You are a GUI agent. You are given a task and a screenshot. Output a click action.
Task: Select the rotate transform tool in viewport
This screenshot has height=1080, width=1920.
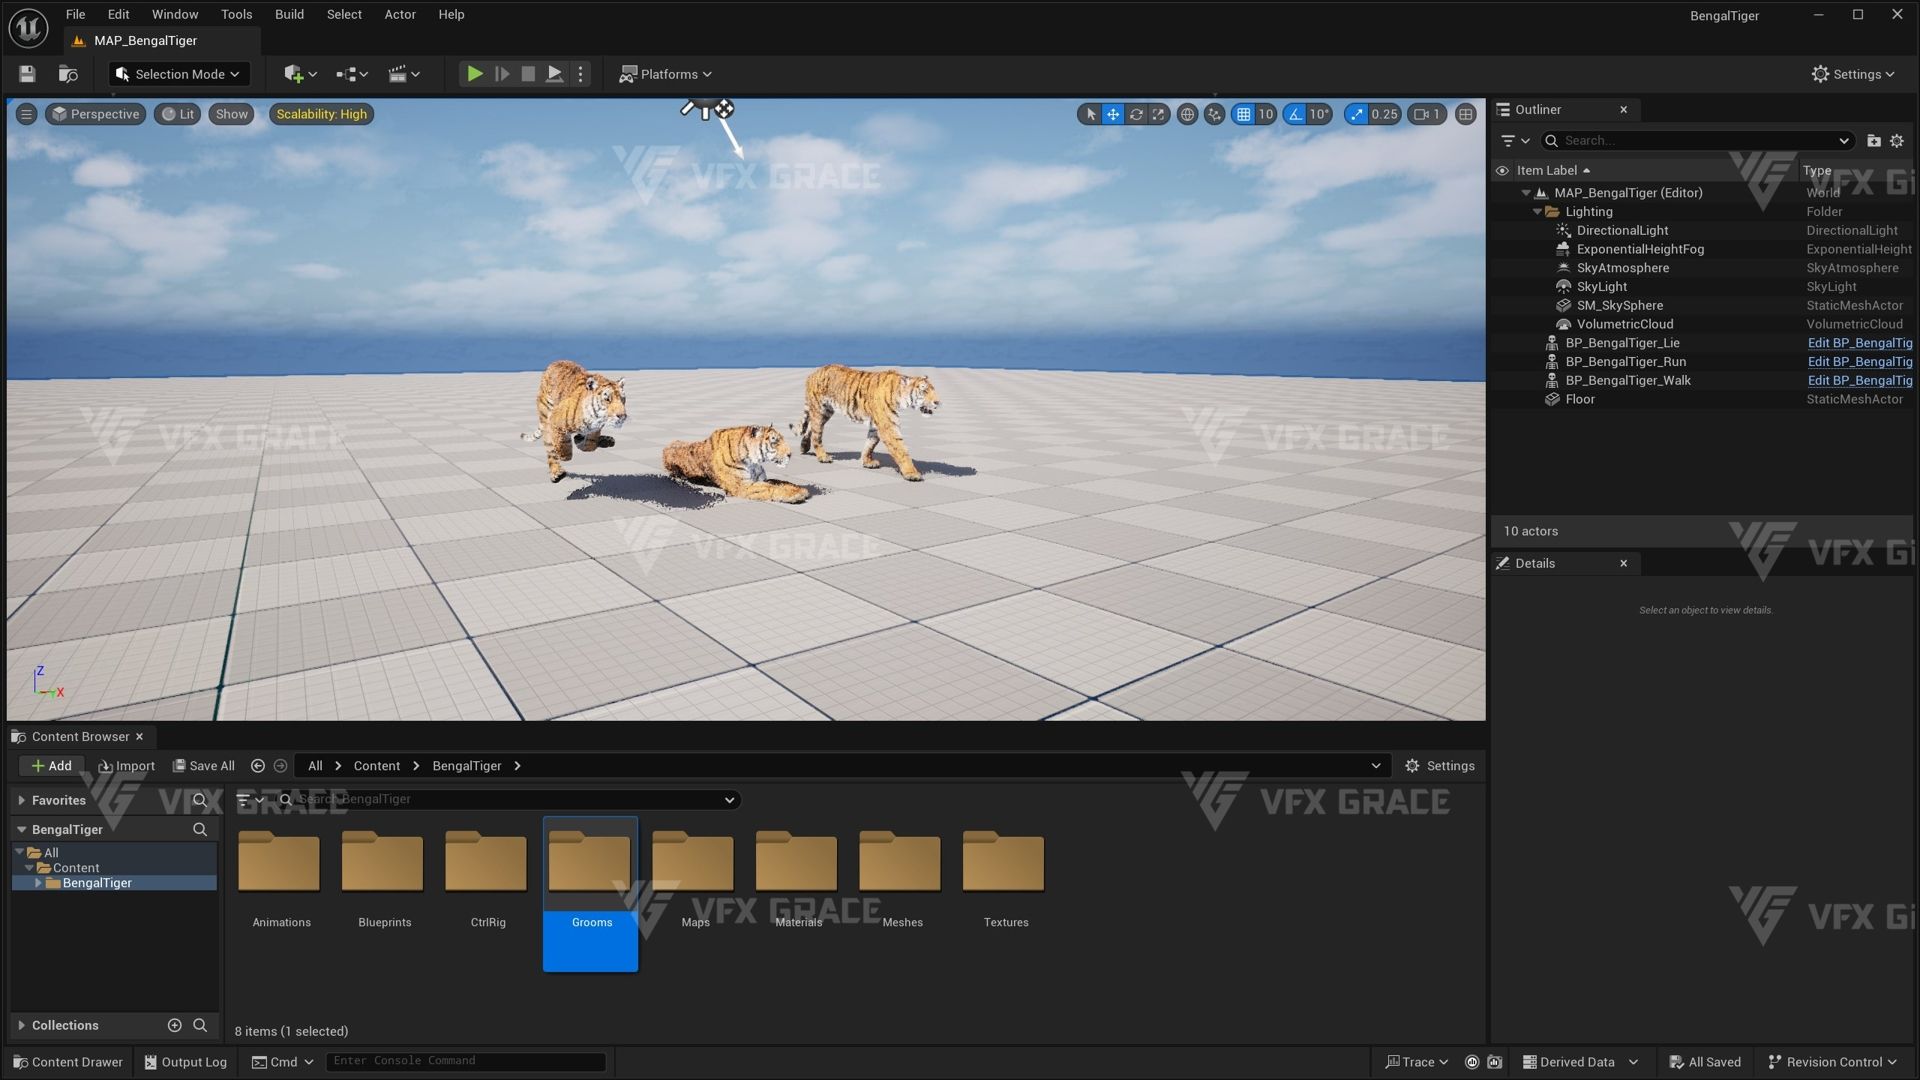coord(1136,114)
